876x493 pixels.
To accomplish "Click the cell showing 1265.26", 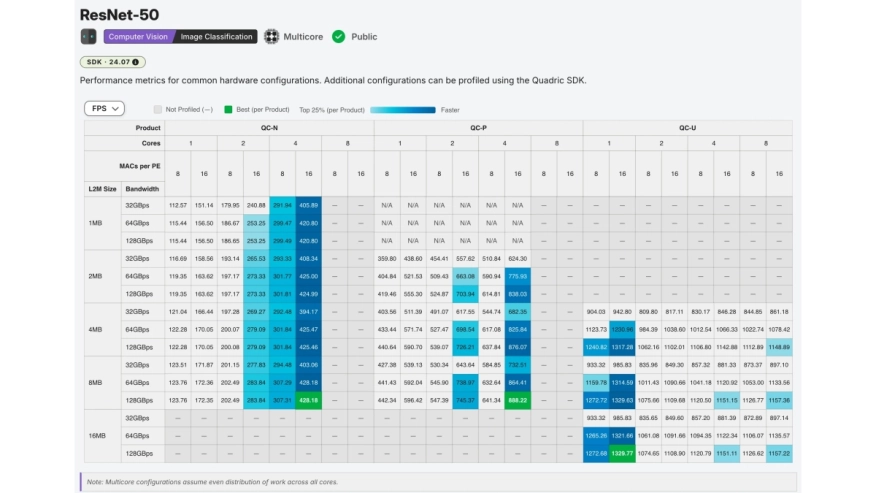I will tap(596, 435).
